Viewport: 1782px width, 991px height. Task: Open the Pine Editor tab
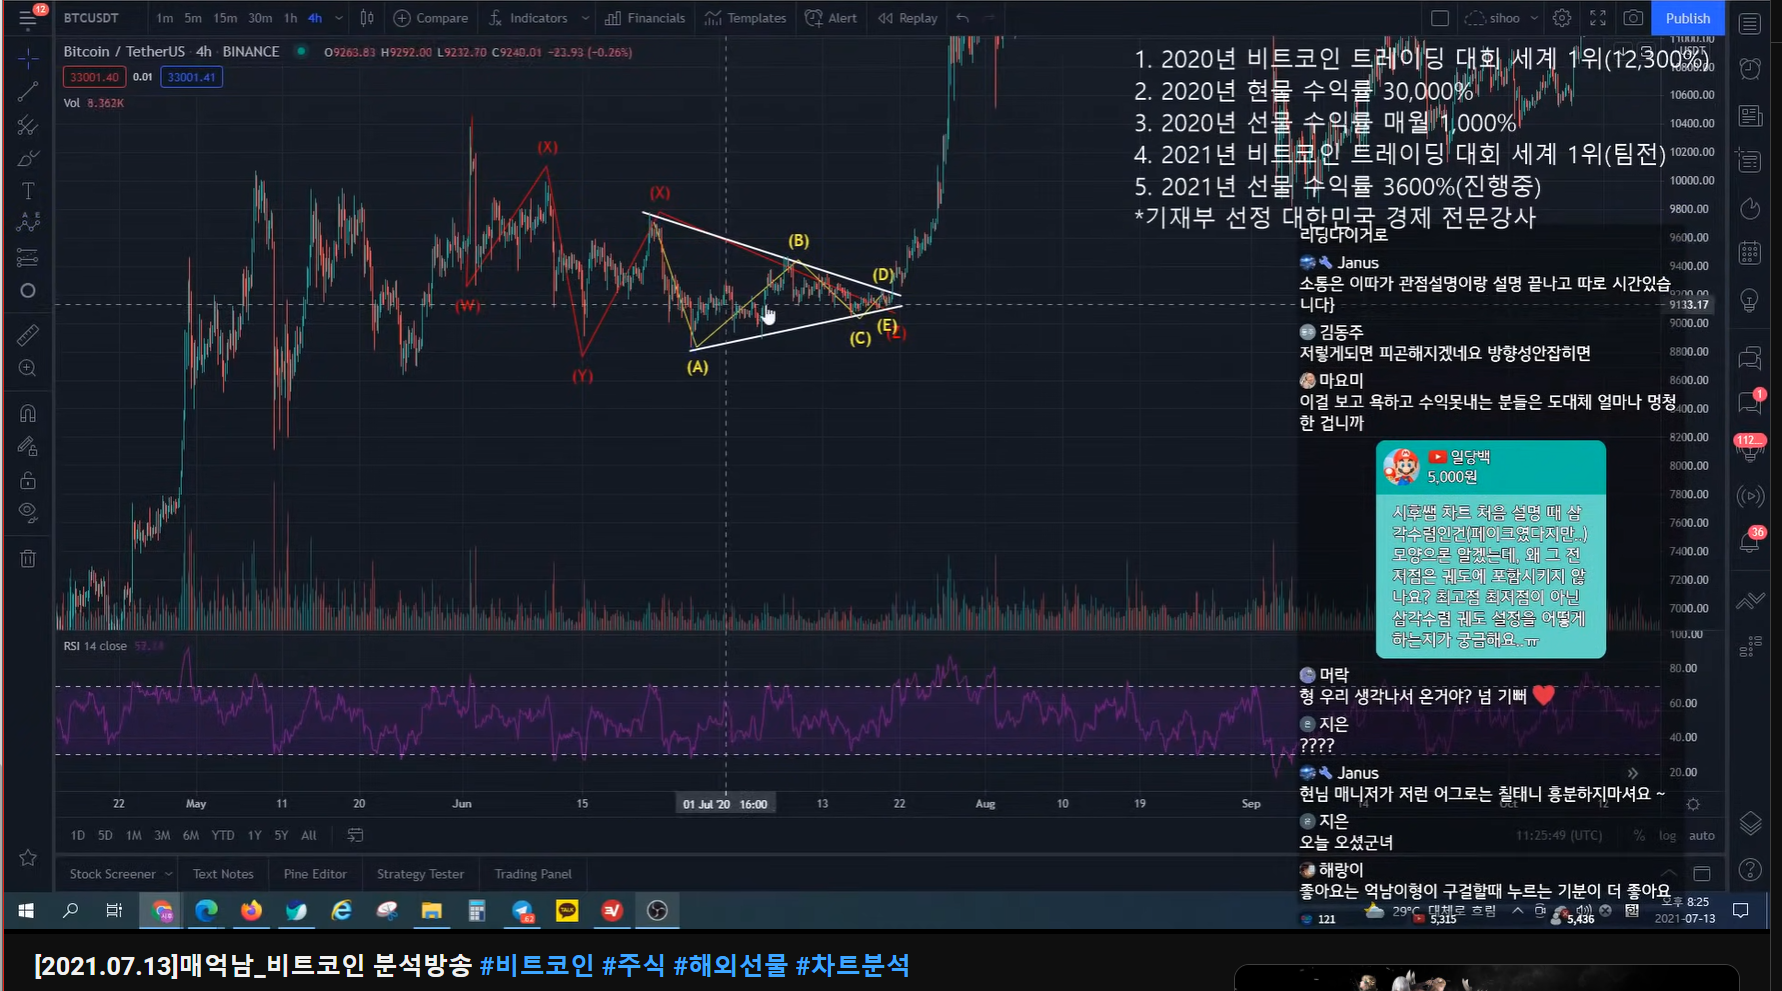[x=315, y=874]
